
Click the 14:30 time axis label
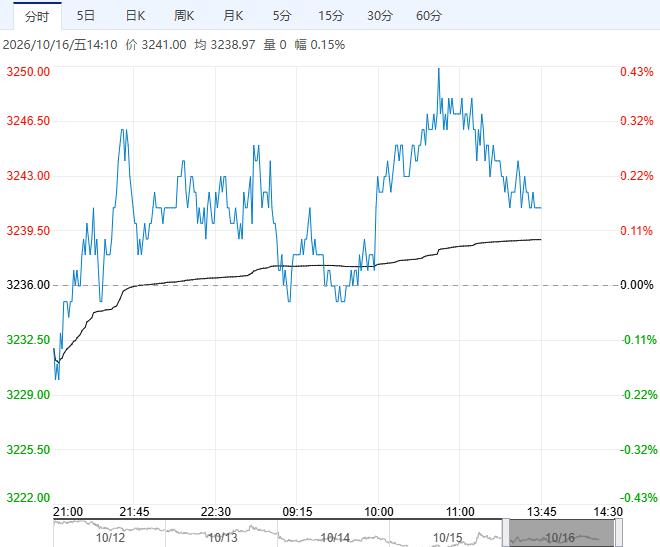click(608, 512)
